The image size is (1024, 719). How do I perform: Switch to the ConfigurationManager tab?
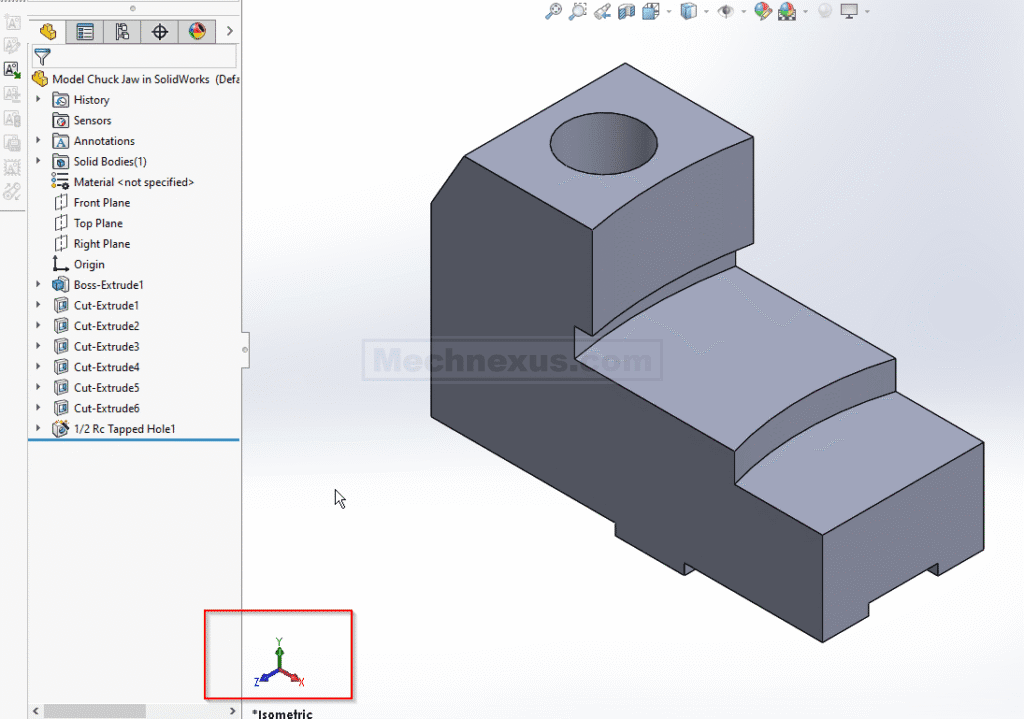click(123, 31)
